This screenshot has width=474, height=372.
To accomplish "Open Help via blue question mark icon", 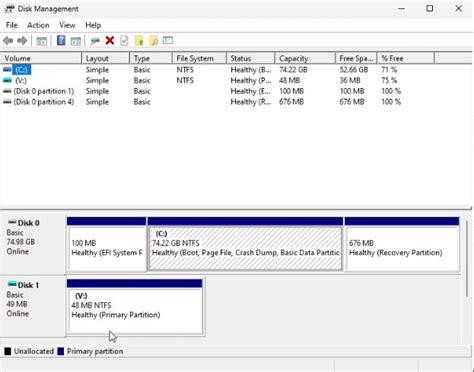I will coord(61,41).
